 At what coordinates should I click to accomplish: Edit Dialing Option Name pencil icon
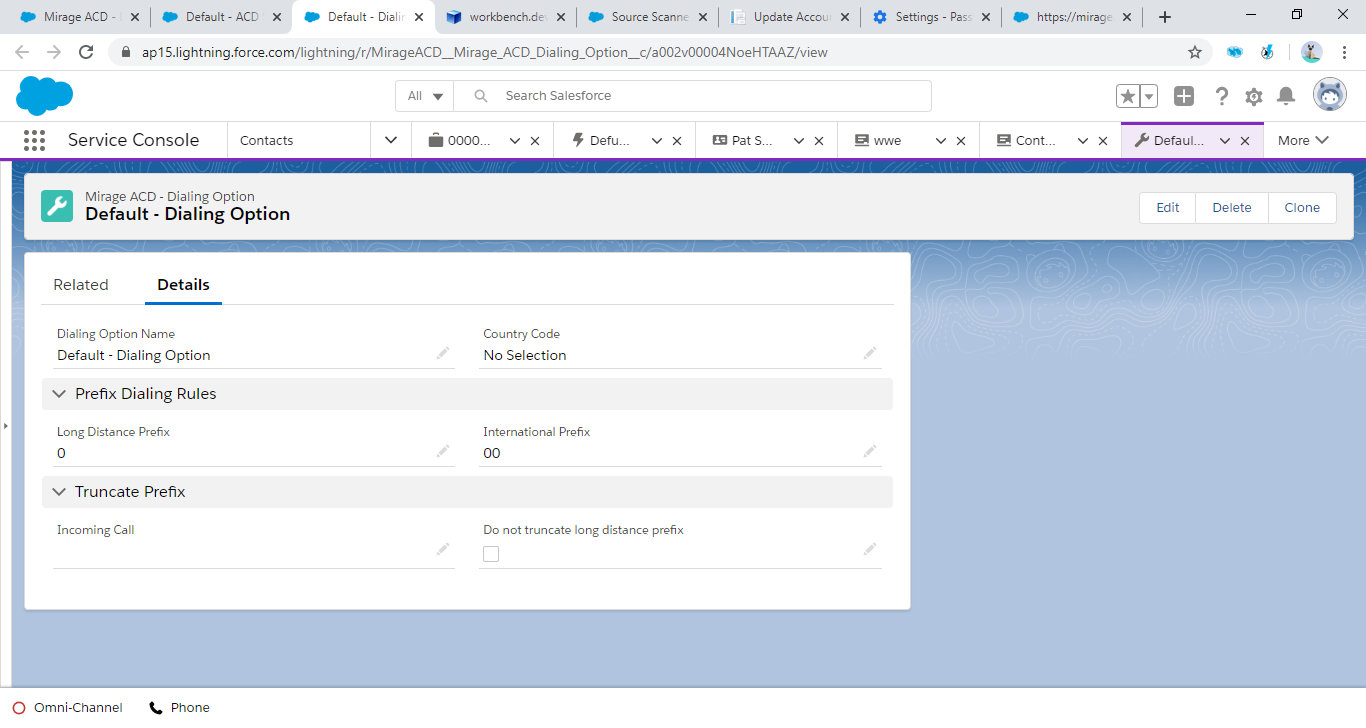(x=443, y=353)
